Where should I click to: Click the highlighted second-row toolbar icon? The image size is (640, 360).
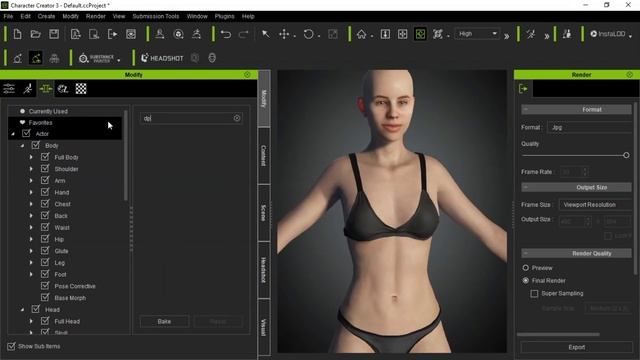[36, 58]
